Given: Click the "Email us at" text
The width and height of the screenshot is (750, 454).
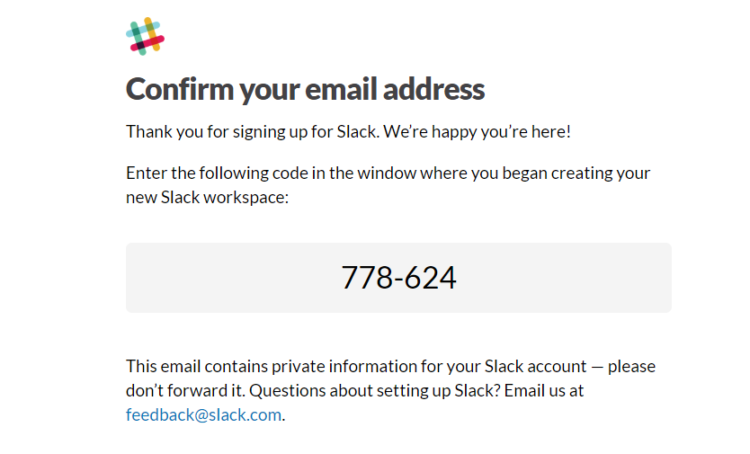Looking at the screenshot, I should pos(544,391).
